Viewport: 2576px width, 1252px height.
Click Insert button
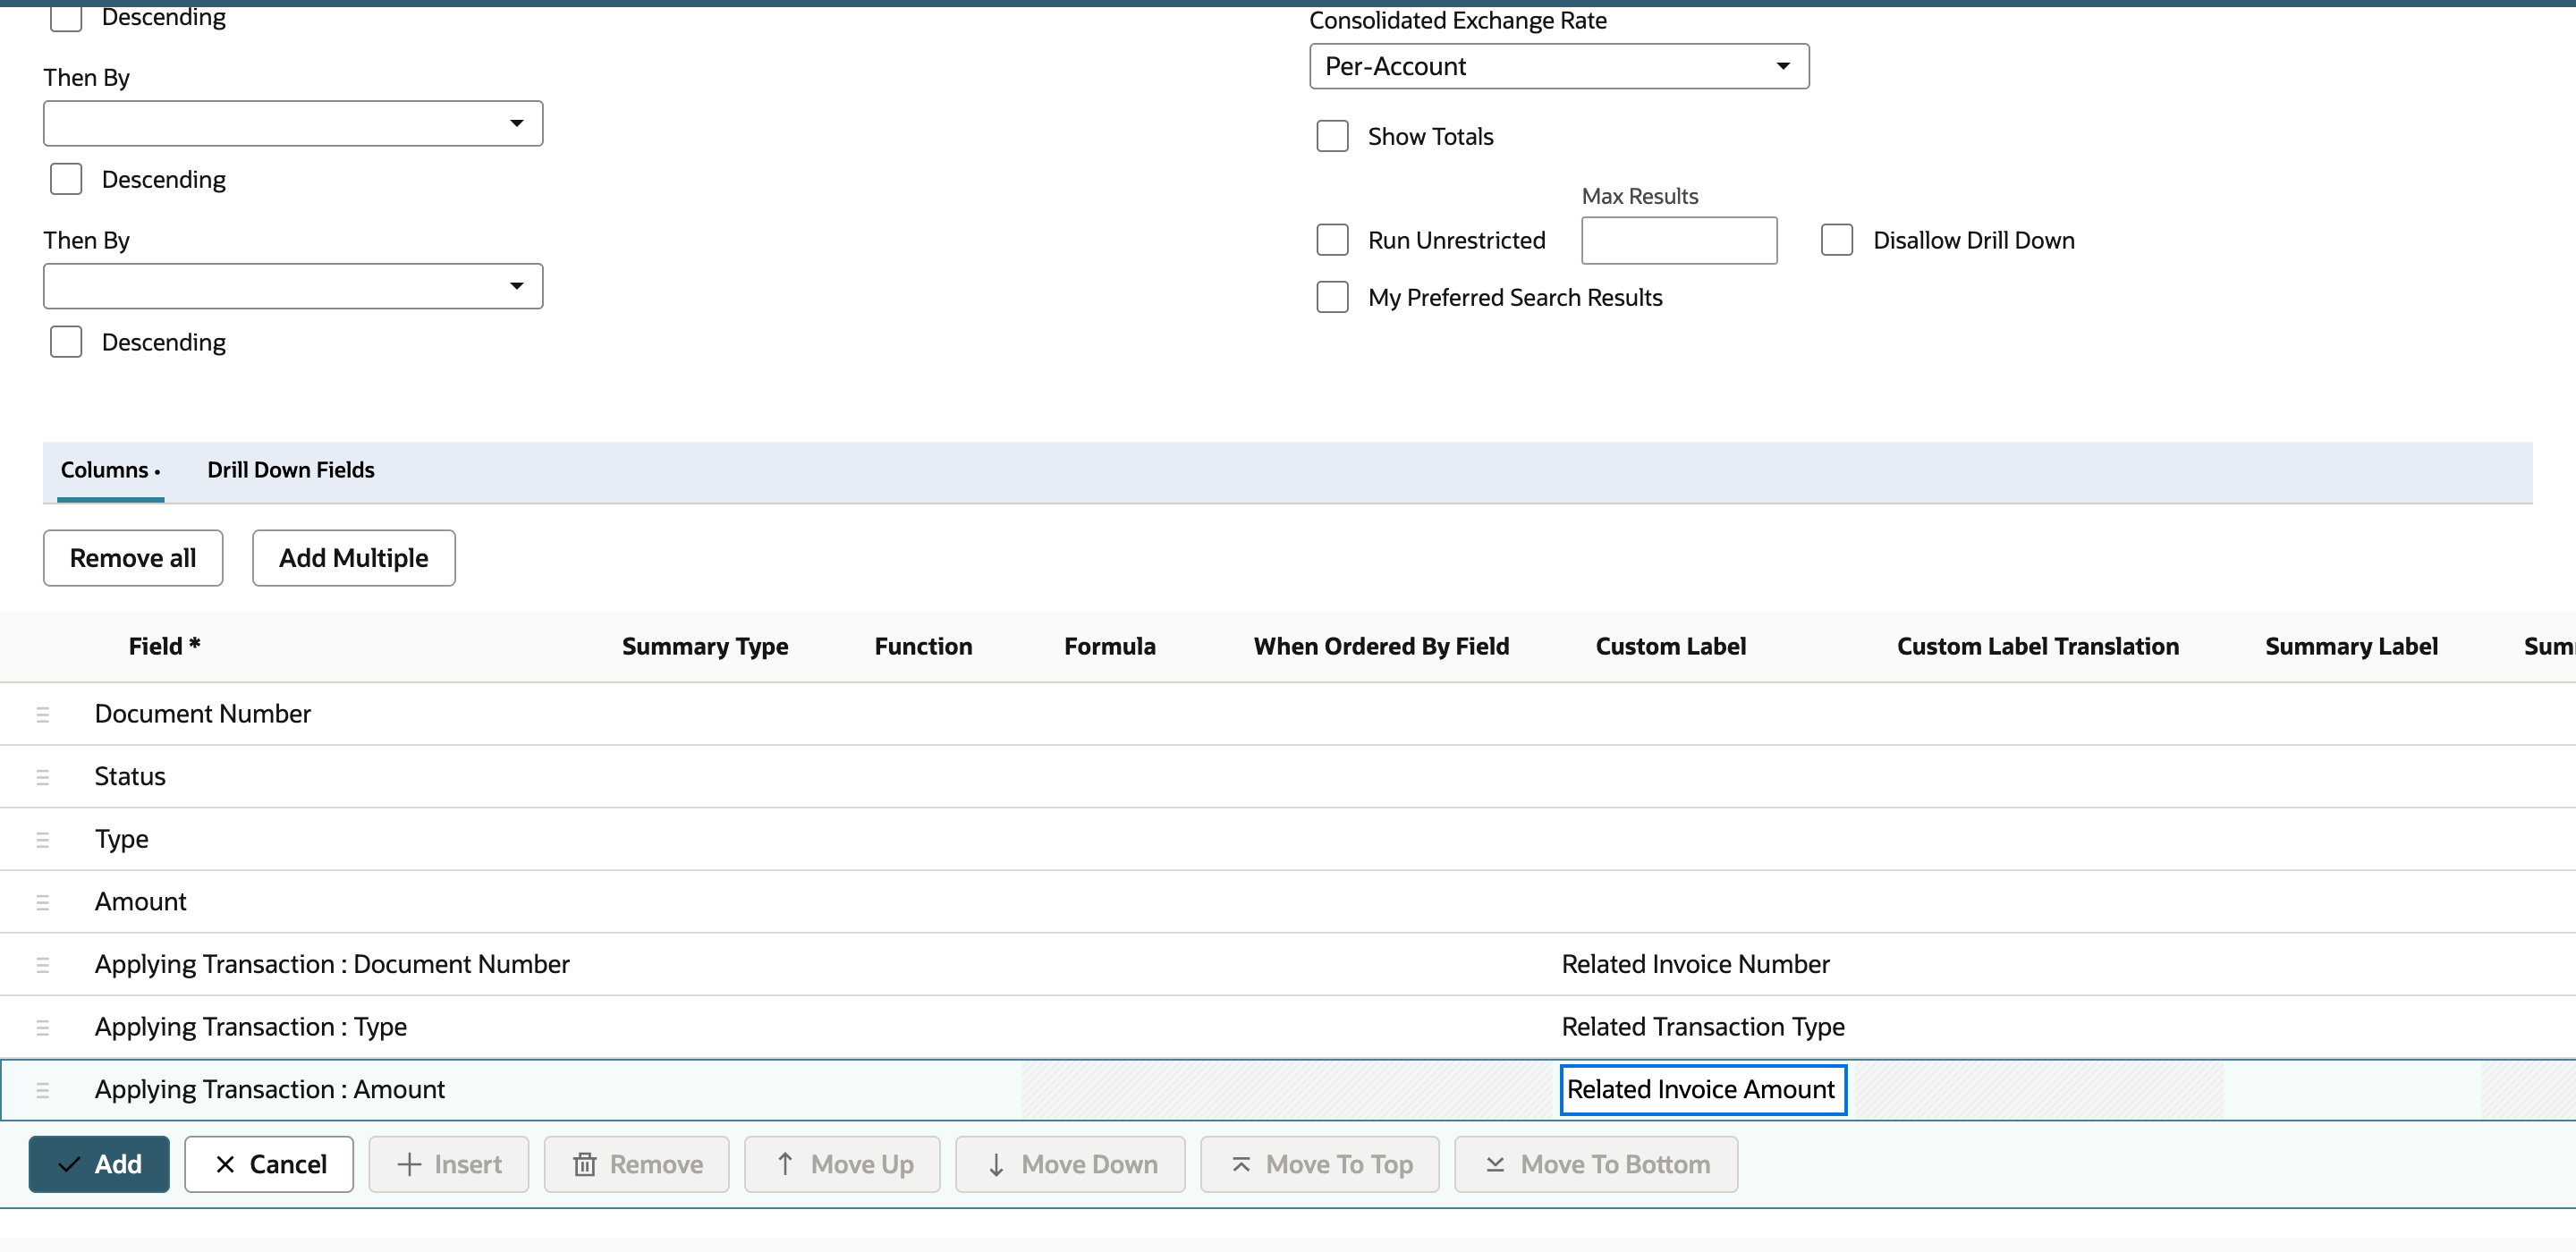point(448,1164)
